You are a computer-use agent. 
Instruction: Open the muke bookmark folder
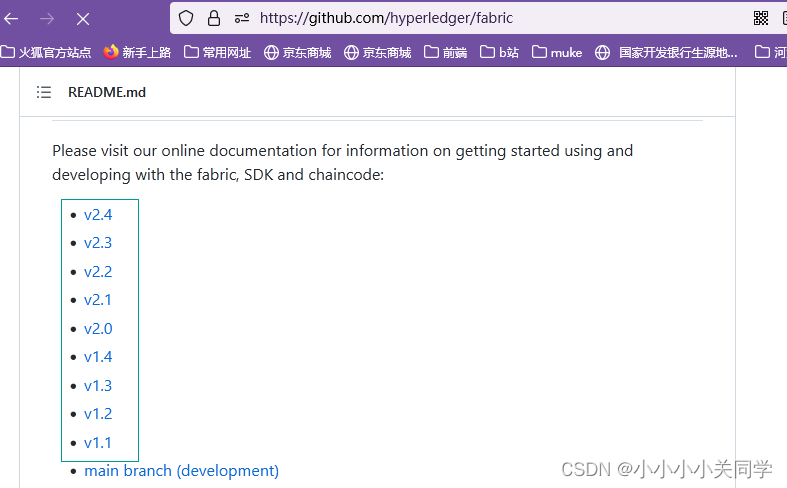click(557, 52)
